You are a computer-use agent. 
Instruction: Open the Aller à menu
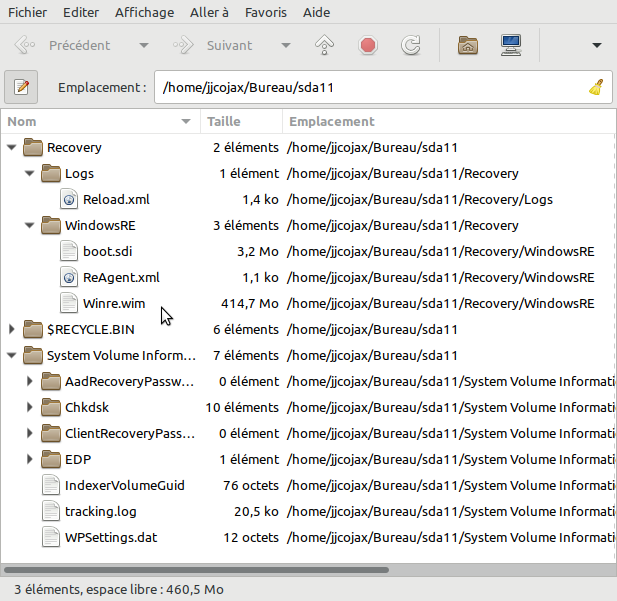click(x=209, y=12)
